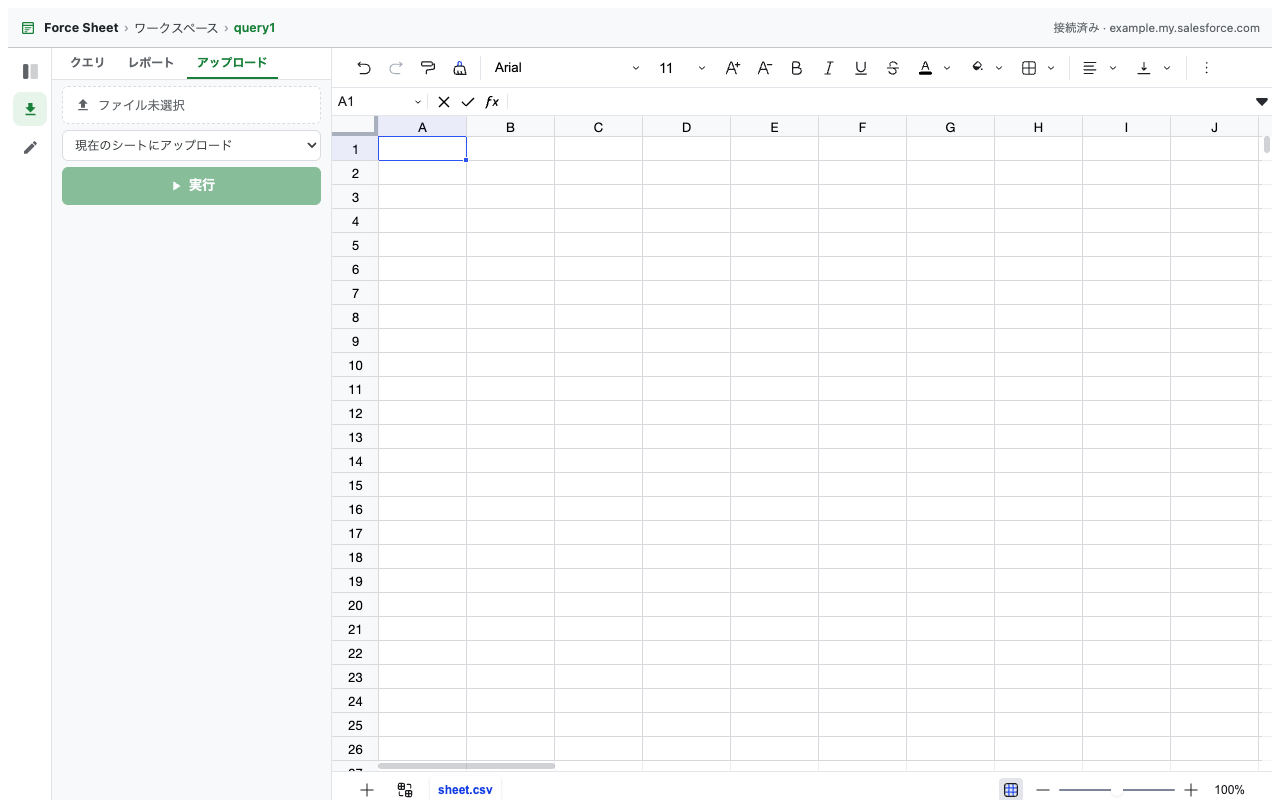
Task: Select the sheet.csv sheet tab
Action: pyautogui.click(x=465, y=790)
